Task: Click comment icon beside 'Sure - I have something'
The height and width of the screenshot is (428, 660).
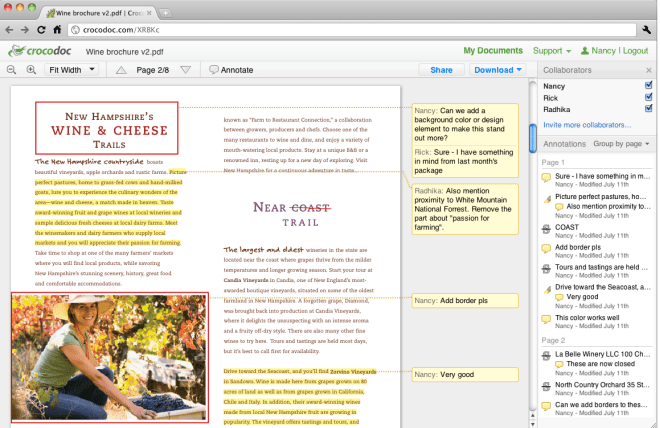Action: point(546,177)
